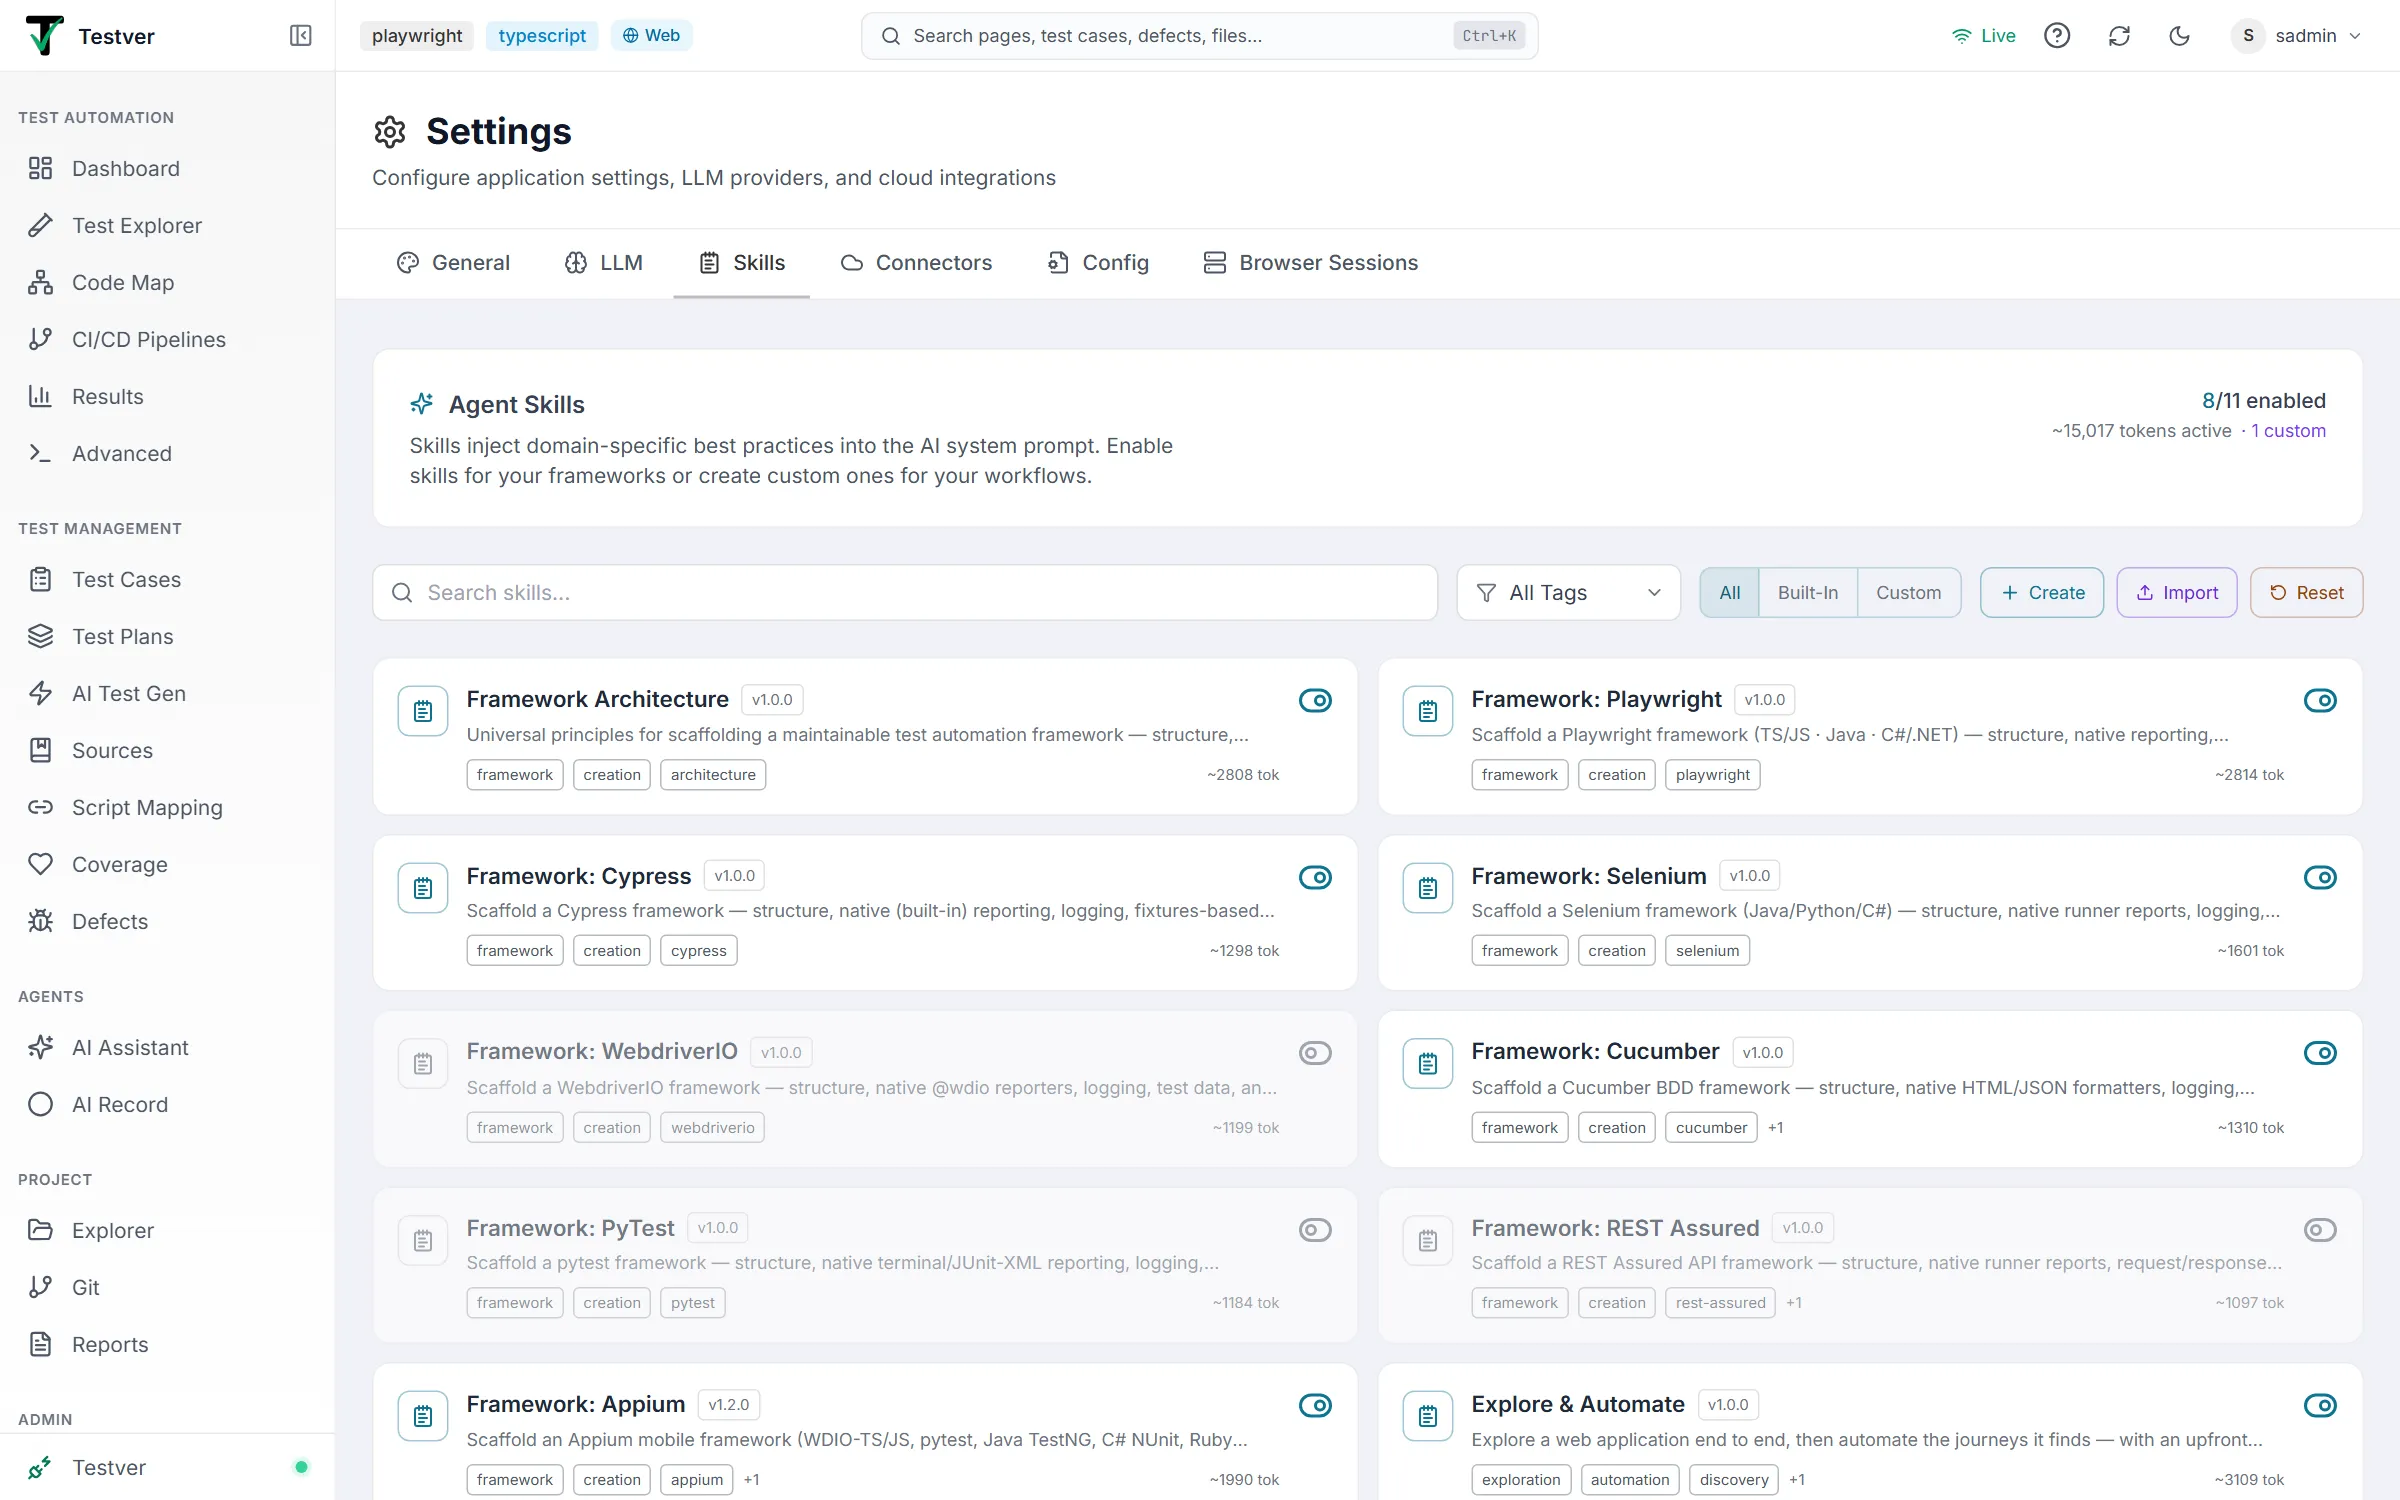Image resolution: width=2400 pixels, height=1500 pixels.
Task: Switch to the LLM tab
Action: tap(603, 262)
